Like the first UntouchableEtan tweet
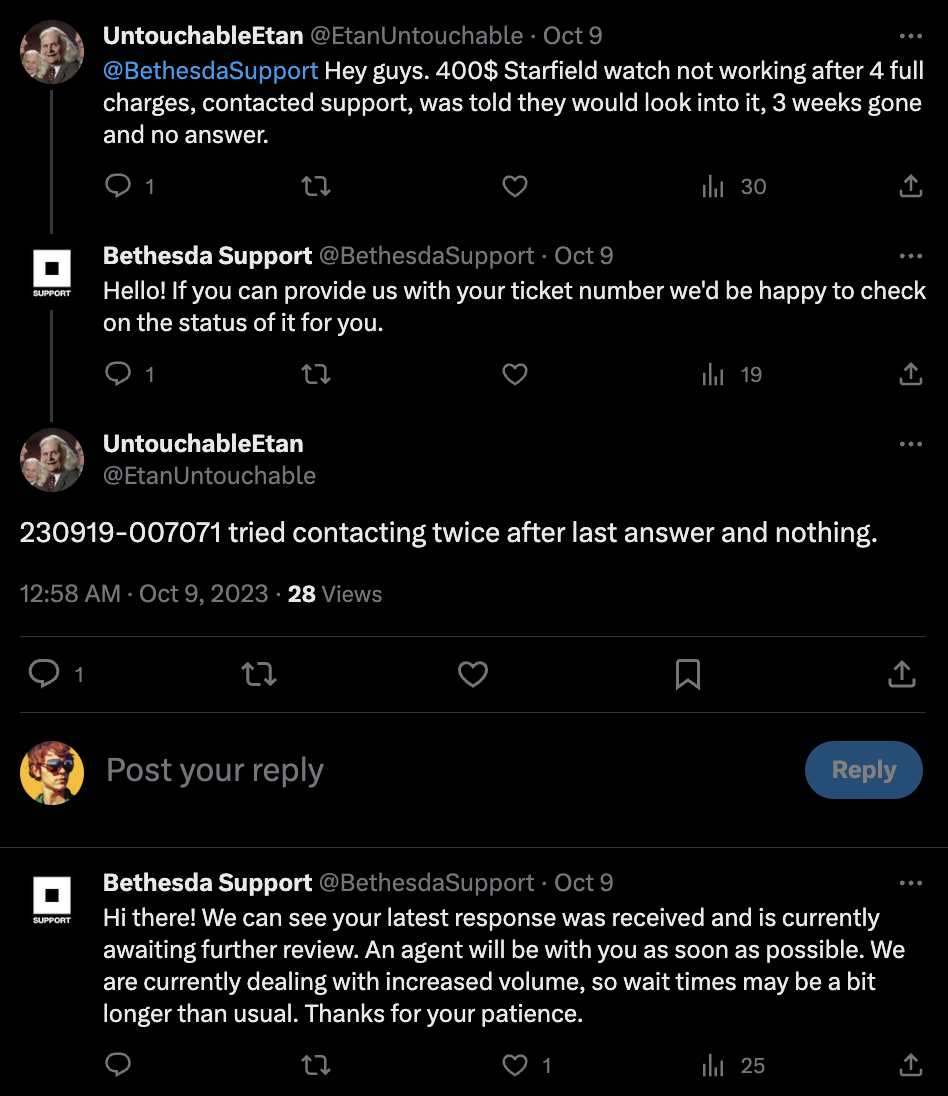The image size is (948, 1096). click(515, 187)
